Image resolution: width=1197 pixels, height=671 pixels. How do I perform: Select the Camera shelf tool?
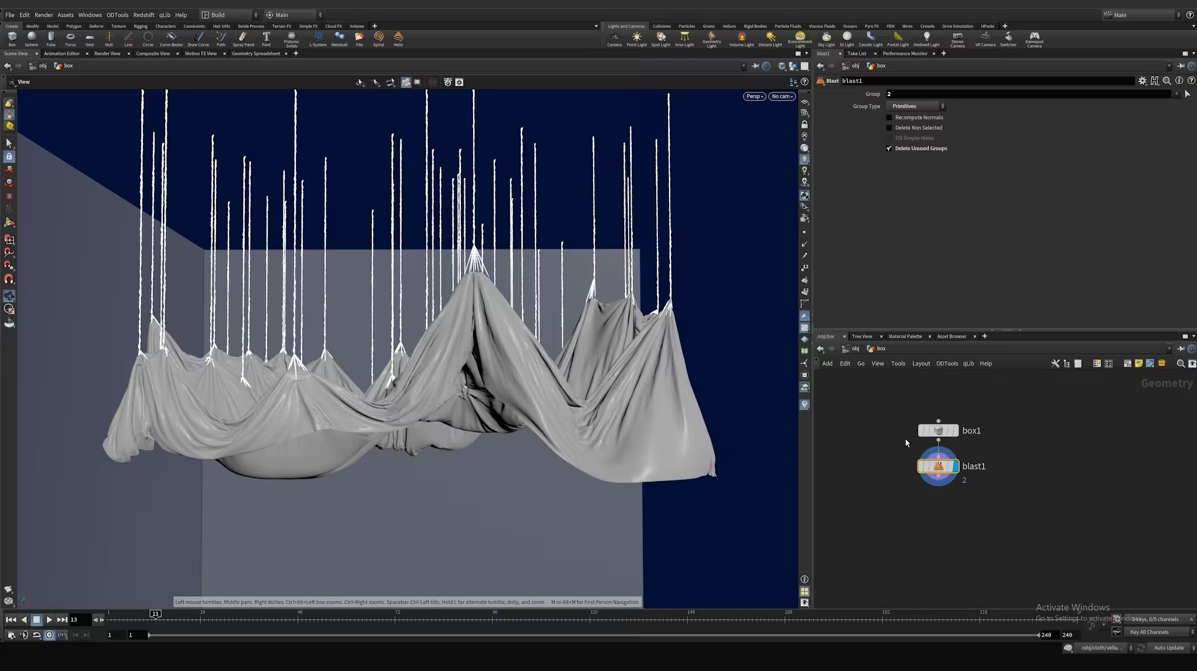pyautogui.click(x=614, y=39)
